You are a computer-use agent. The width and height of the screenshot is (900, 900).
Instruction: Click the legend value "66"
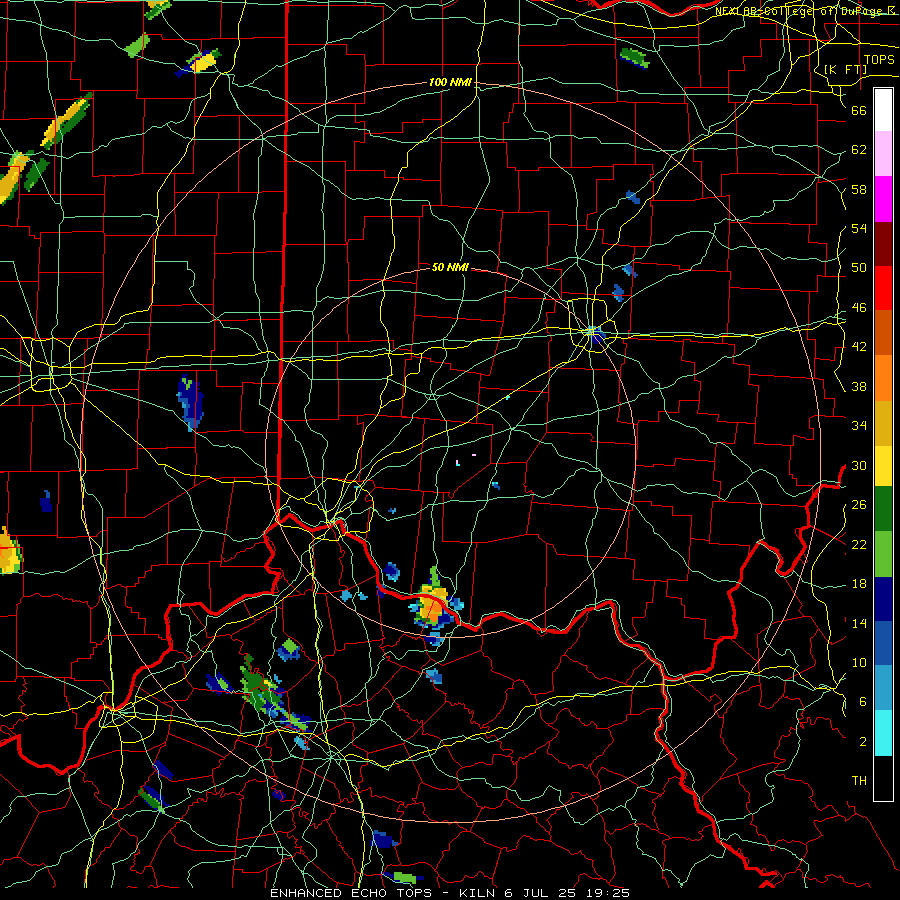859,110
